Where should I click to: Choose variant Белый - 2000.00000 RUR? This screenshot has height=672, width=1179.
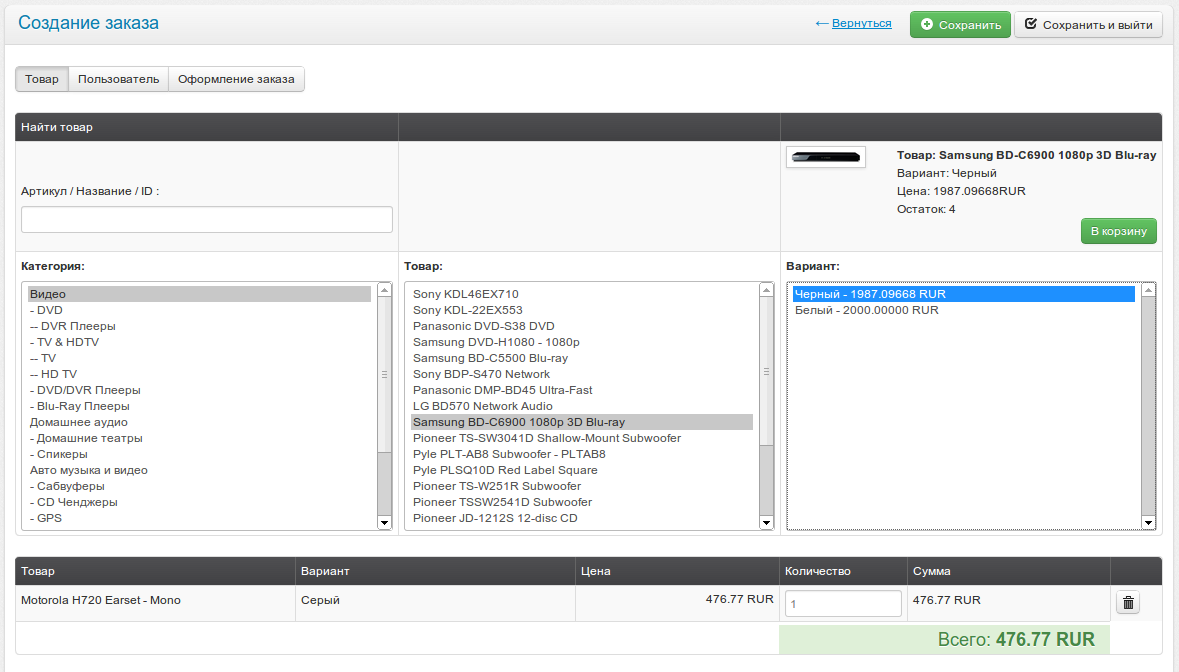[x=964, y=310]
